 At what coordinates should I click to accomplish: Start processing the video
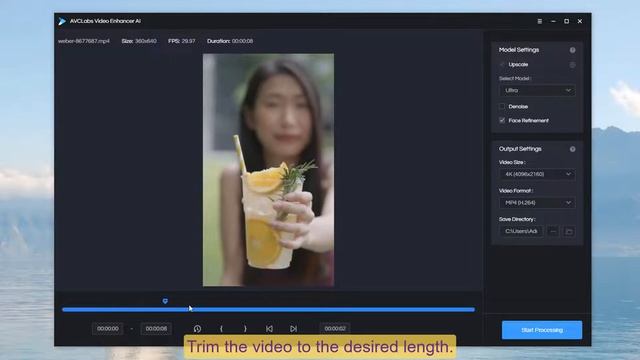(x=542, y=330)
